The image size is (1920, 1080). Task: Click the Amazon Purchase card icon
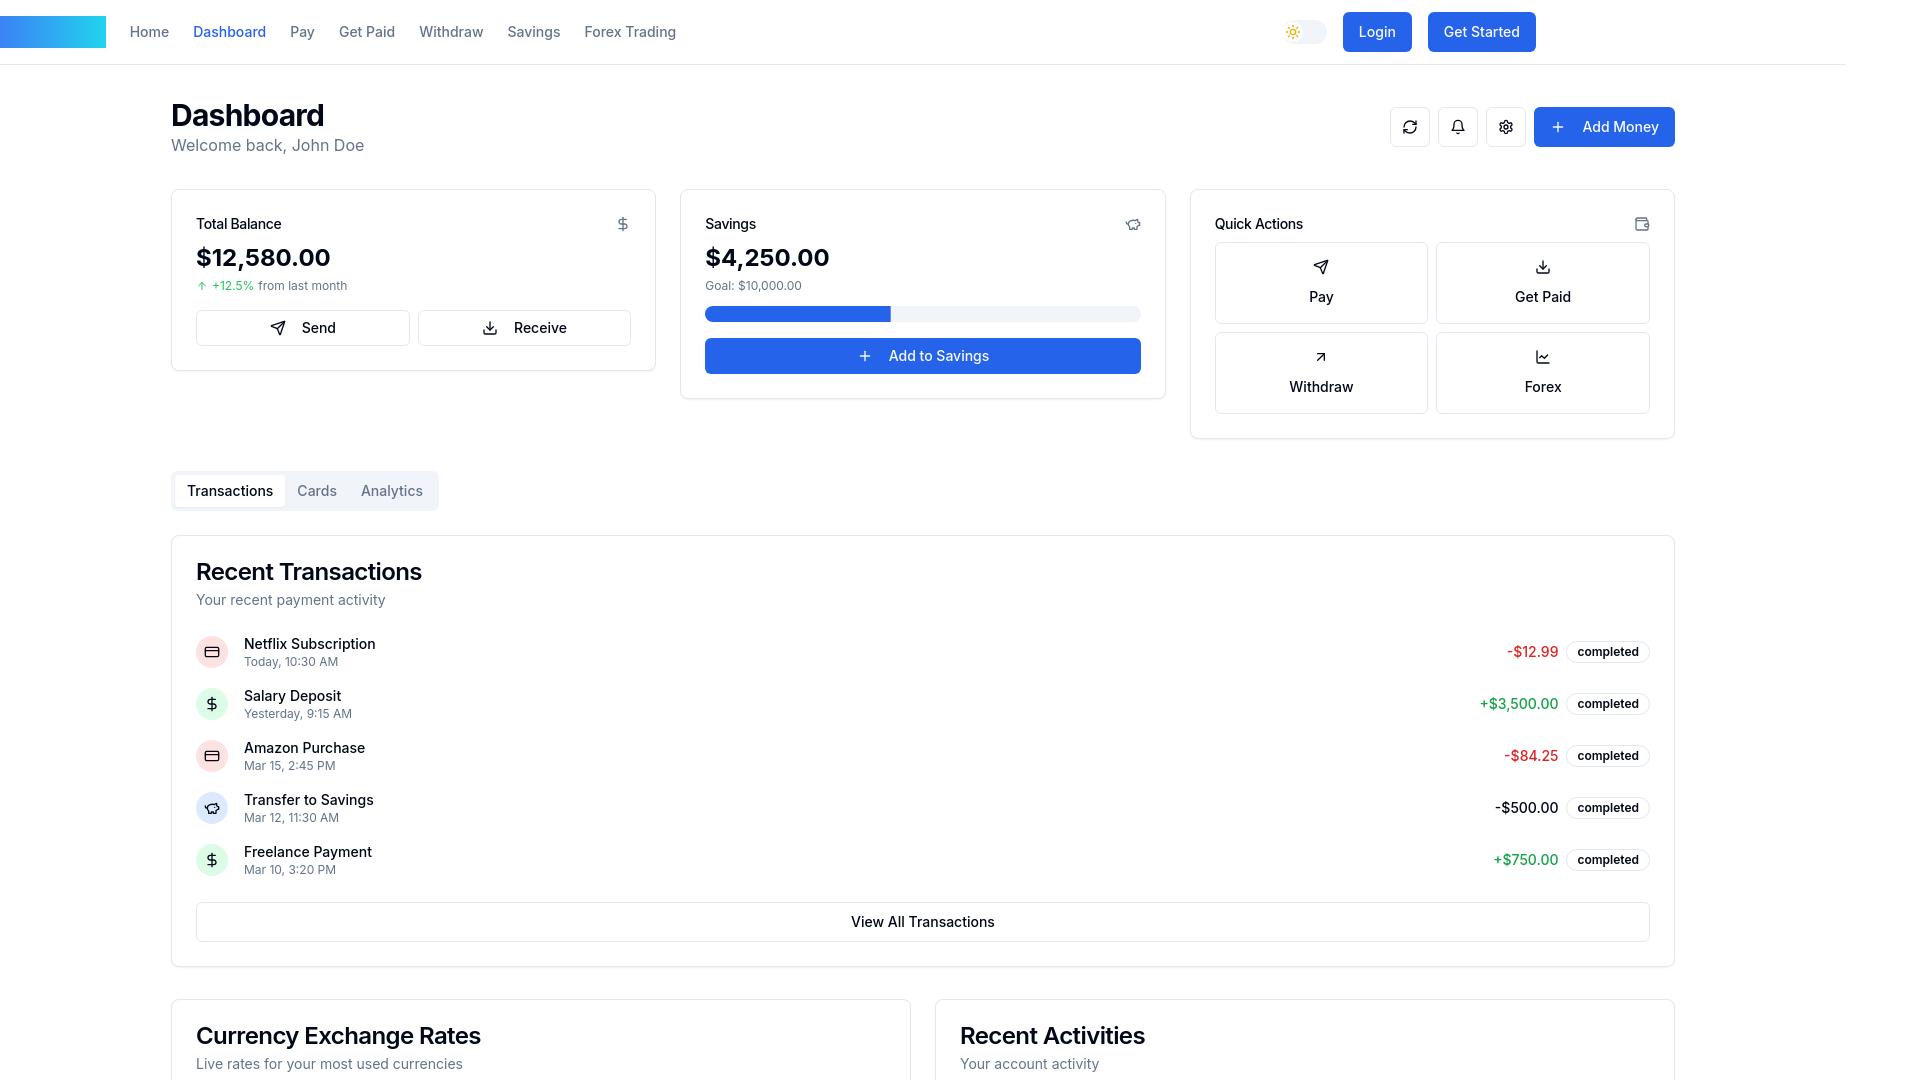tap(212, 756)
